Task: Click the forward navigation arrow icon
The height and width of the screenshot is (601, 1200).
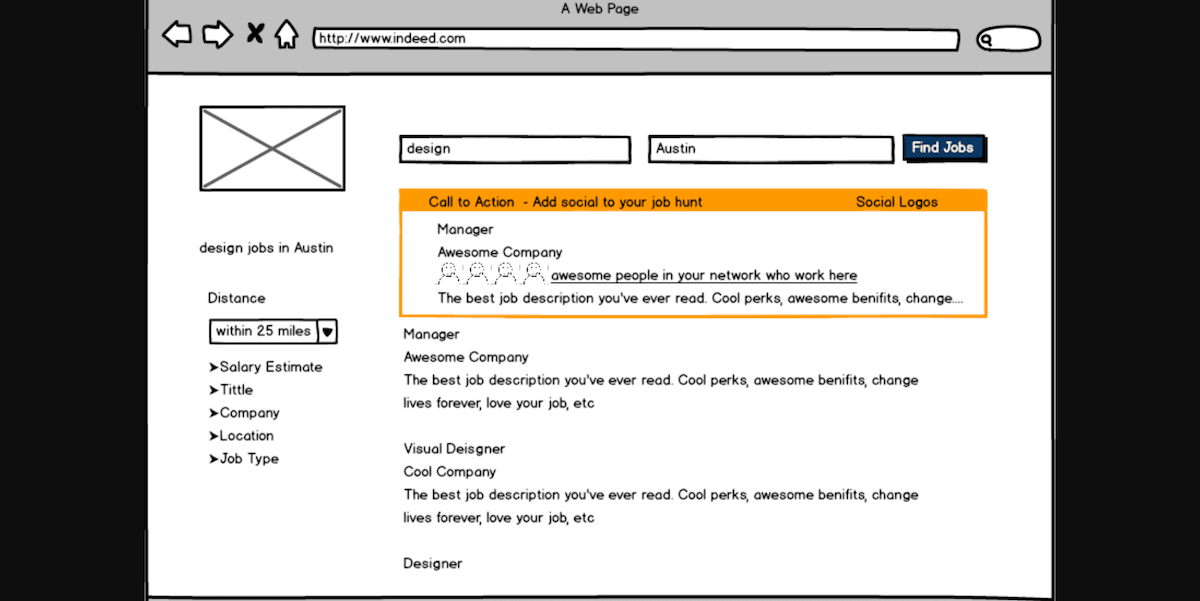Action: click(x=218, y=33)
